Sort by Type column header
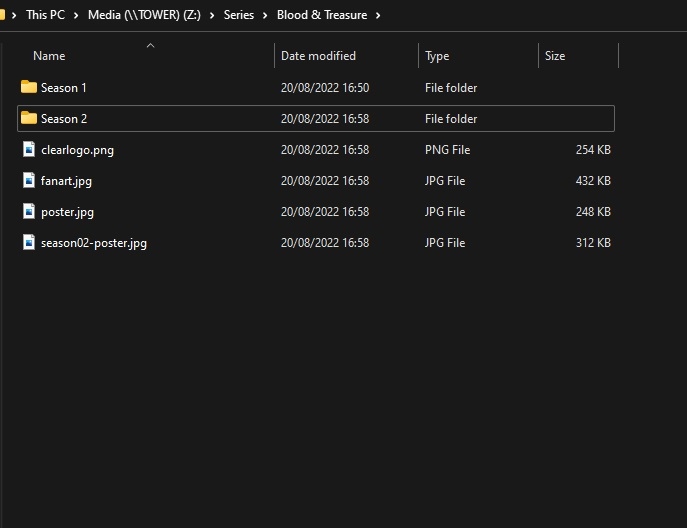Screen dimensions: 687x528 click(437, 56)
